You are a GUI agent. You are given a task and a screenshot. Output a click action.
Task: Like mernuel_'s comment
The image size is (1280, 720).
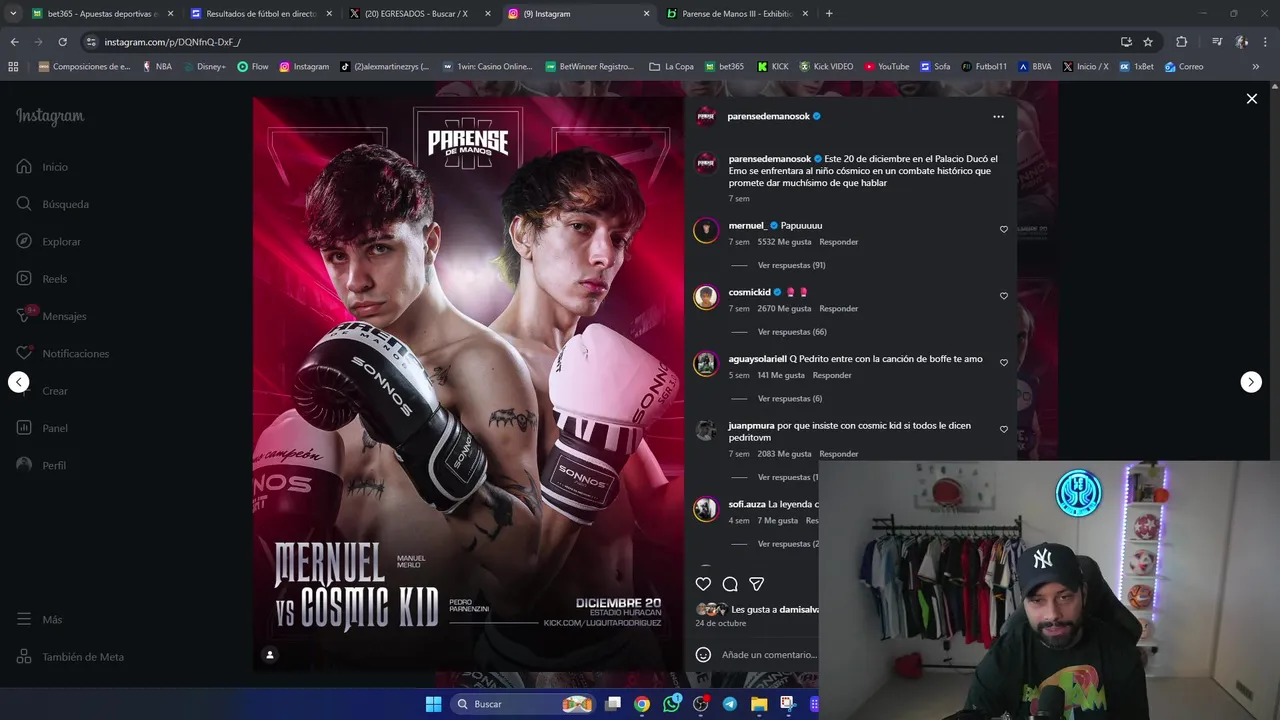tap(1004, 230)
